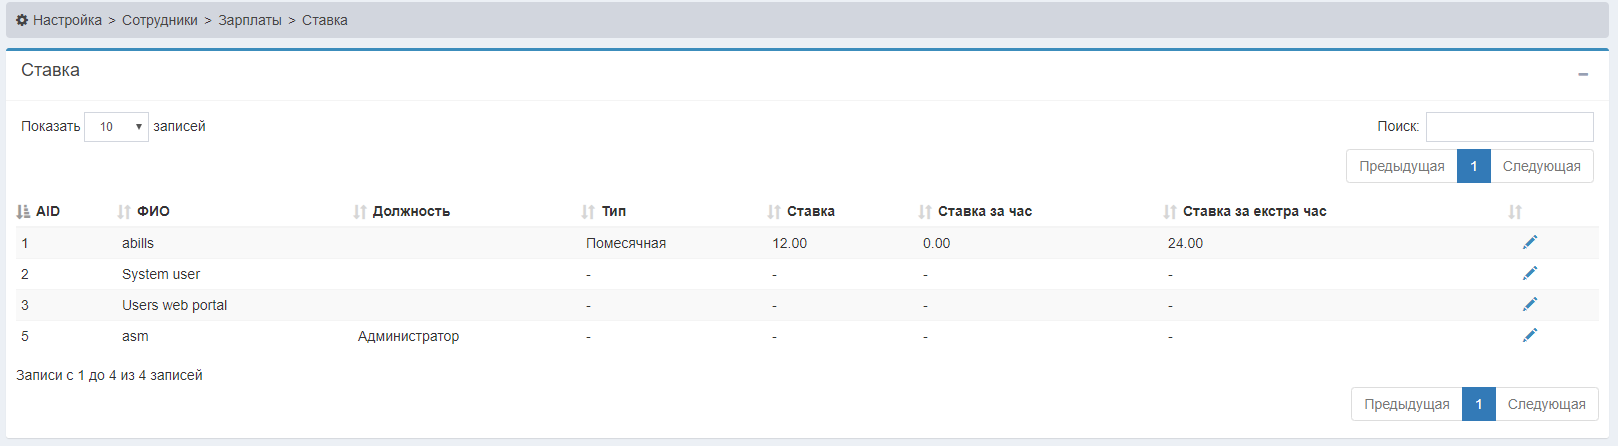This screenshot has width=1618, height=446.
Task: Click the Поиск search field
Action: (x=1509, y=127)
